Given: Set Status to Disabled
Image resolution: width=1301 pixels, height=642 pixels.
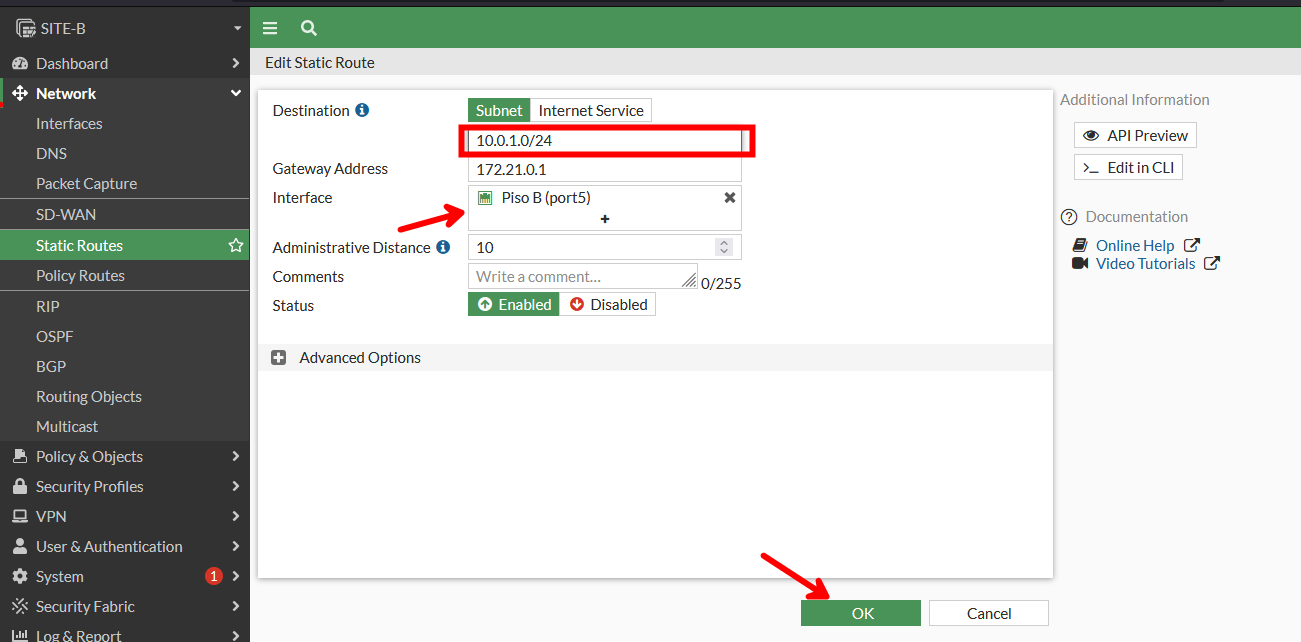Looking at the screenshot, I should click(608, 305).
